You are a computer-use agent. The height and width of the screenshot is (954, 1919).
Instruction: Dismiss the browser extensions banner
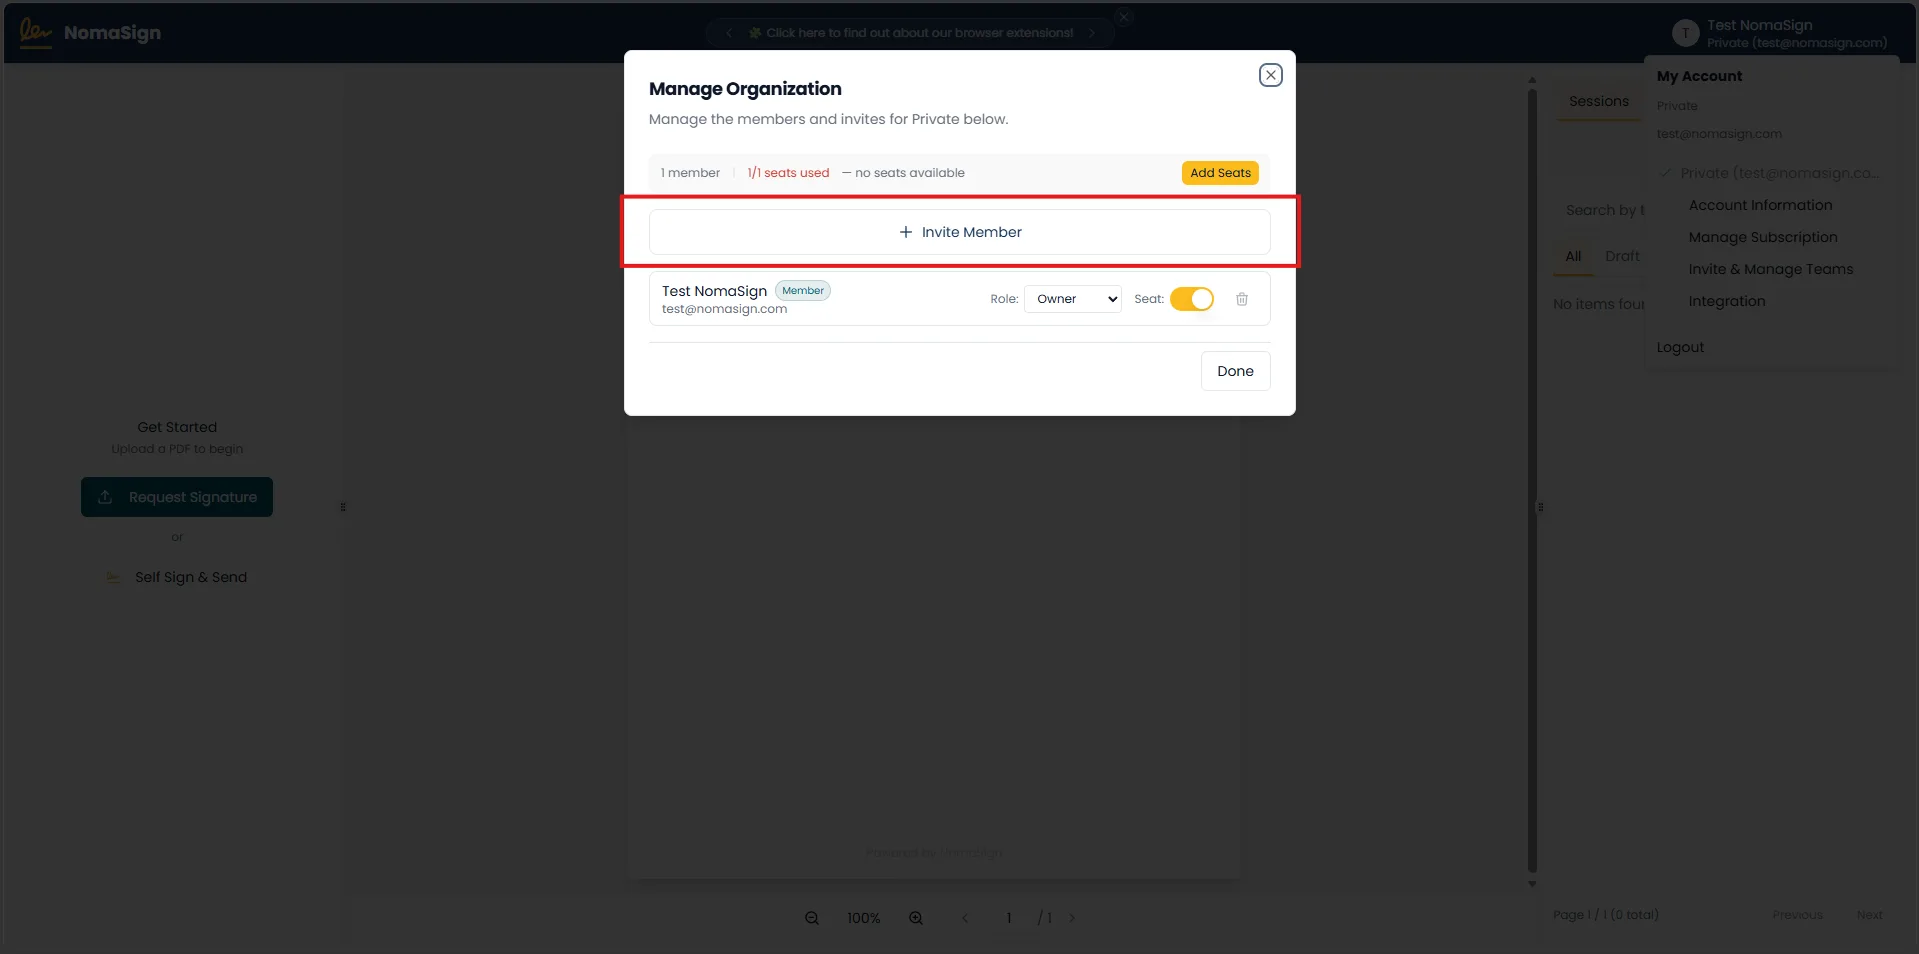tap(1124, 17)
